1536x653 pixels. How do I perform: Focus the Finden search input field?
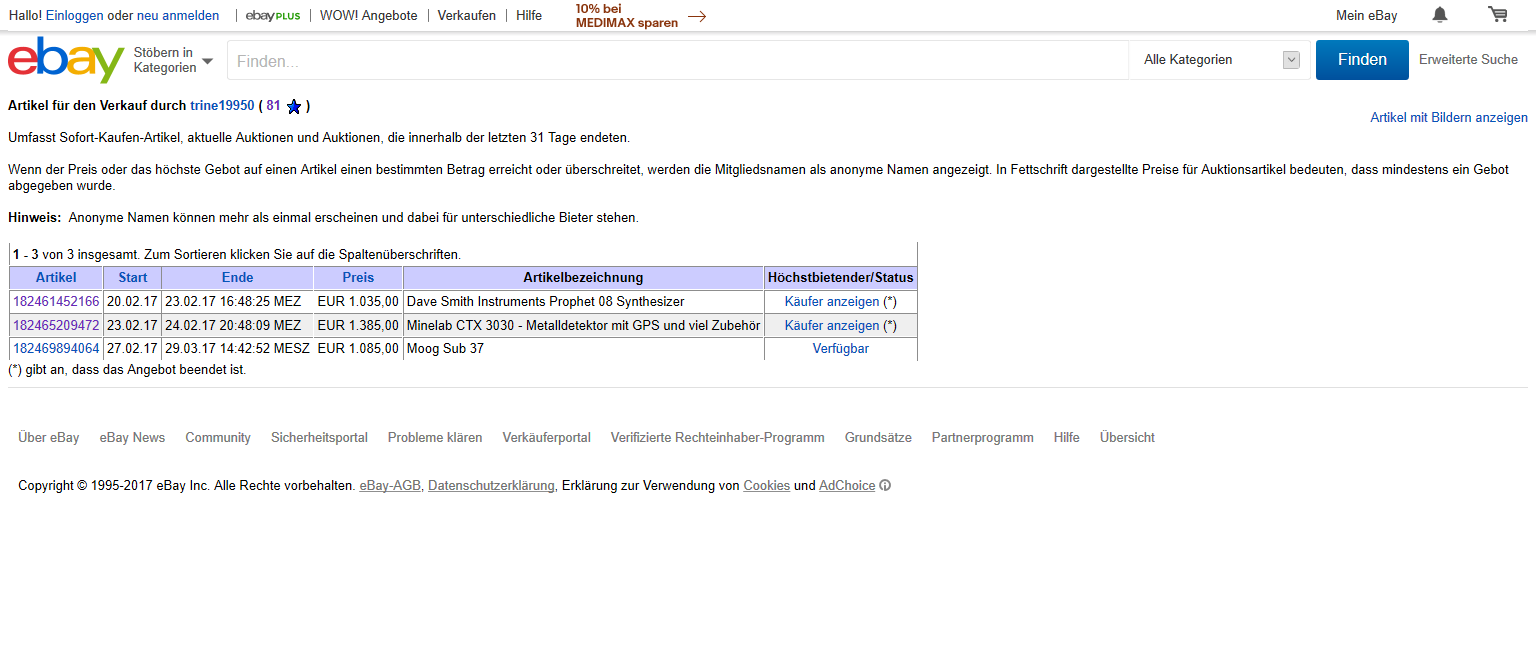[677, 61]
